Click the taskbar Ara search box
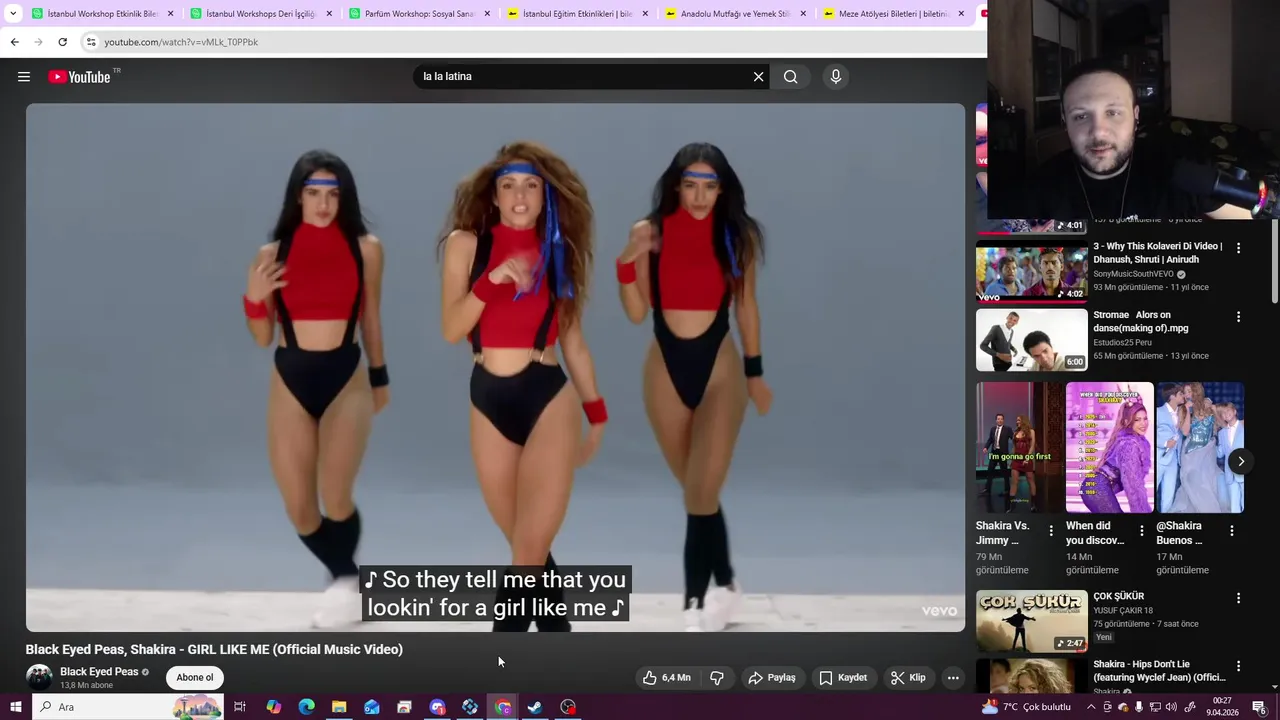1280x720 pixels. point(128,707)
